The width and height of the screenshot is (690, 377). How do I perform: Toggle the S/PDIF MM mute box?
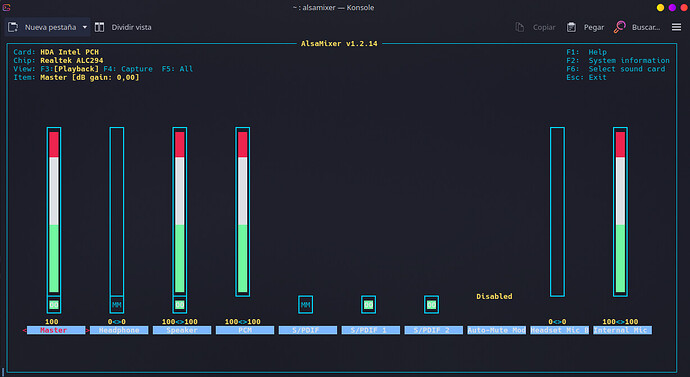click(x=305, y=304)
